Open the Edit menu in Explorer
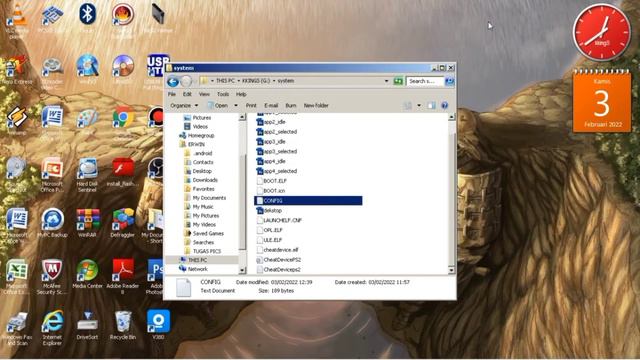640x360 pixels. pos(187,94)
